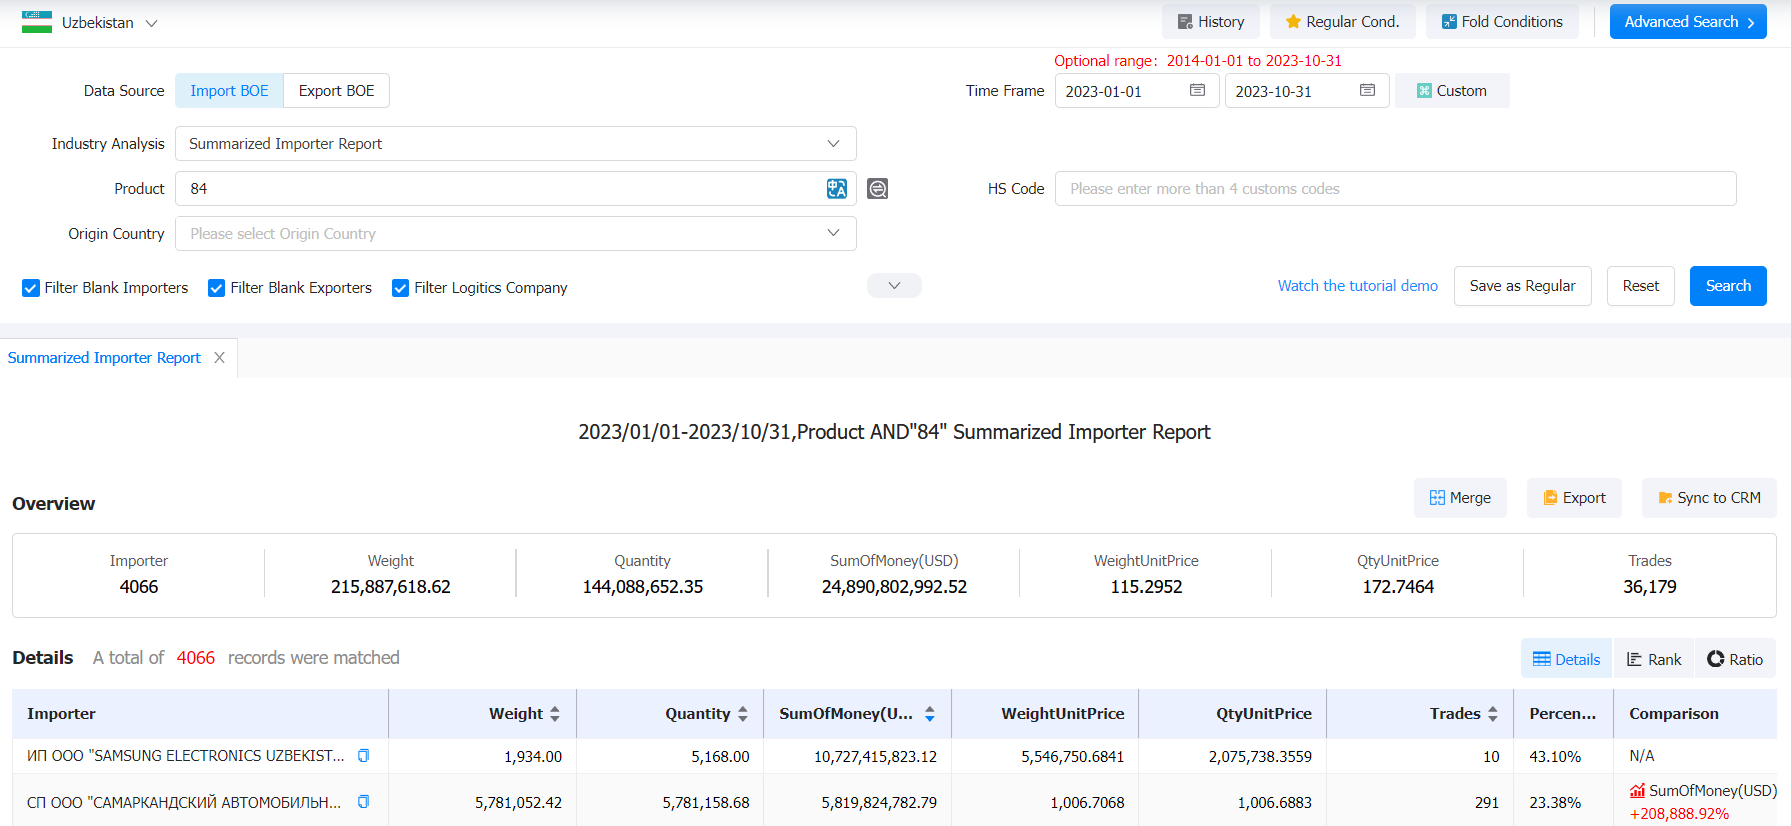Toggle Filter Logitics Company checkbox
Screen dimensions: 1791x826
tap(400, 288)
